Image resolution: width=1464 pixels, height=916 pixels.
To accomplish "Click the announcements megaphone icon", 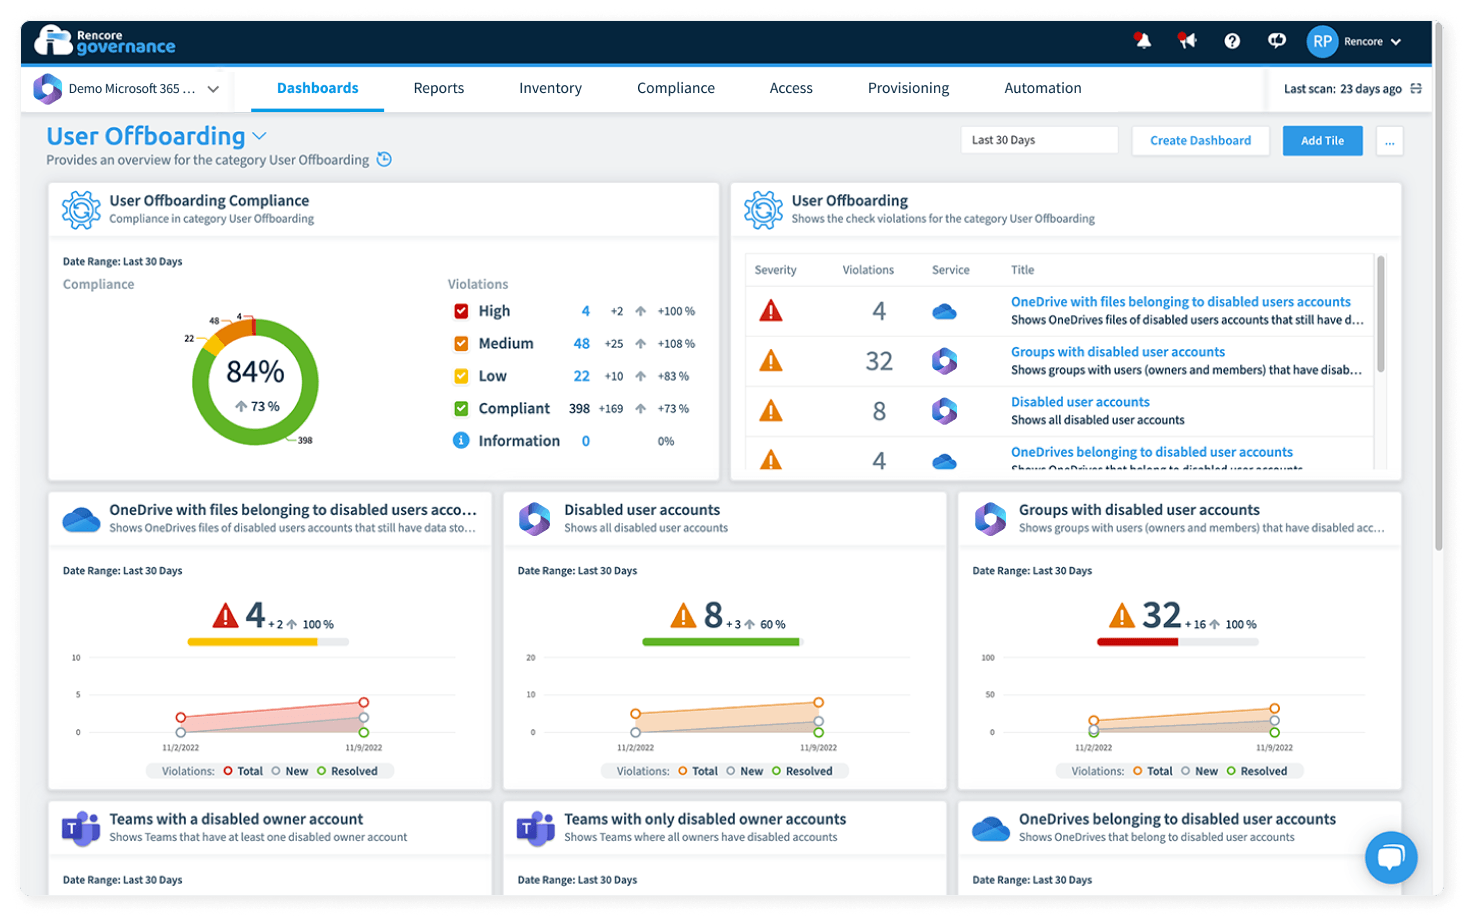I will [x=1187, y=41].
